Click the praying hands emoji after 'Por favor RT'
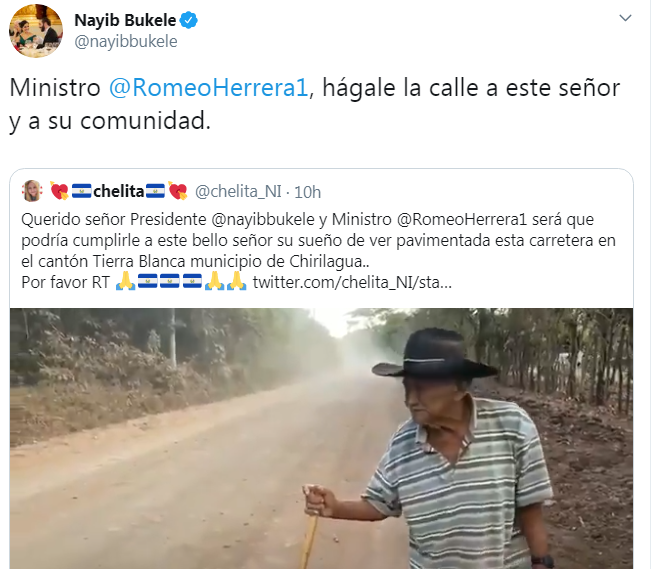 (x=126, y=282)
